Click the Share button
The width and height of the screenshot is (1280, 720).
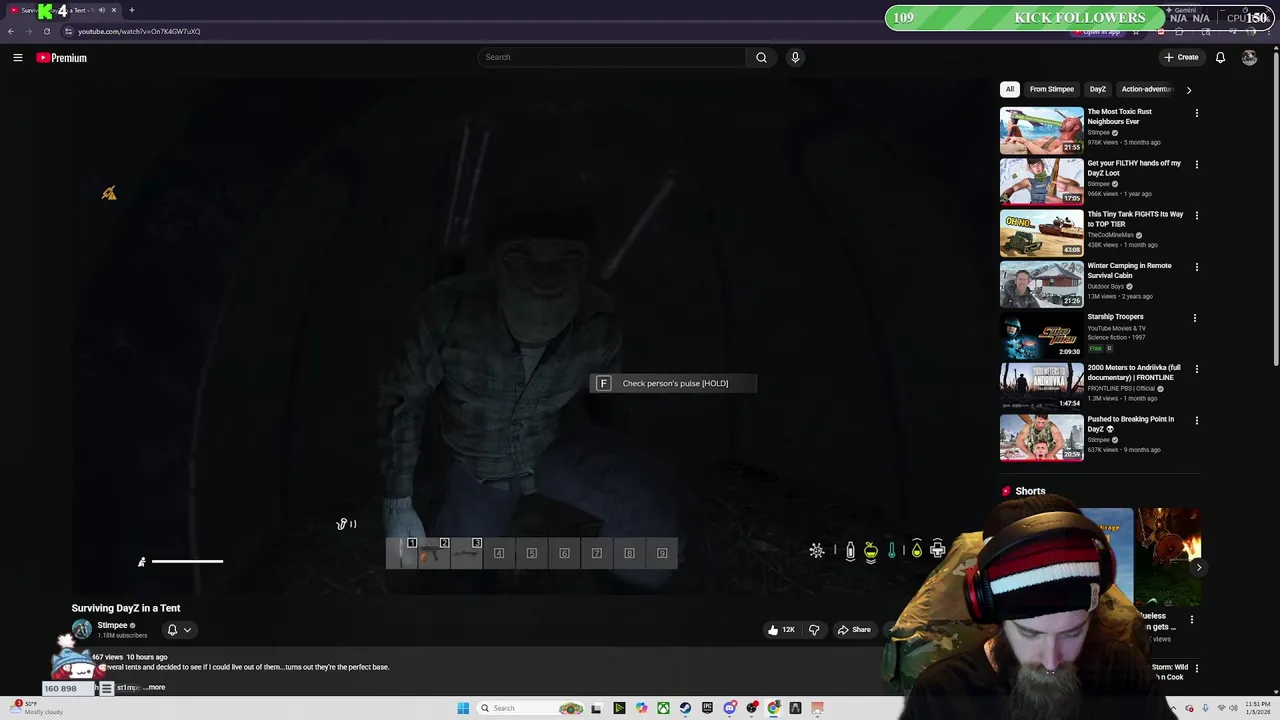pos(853,630)
